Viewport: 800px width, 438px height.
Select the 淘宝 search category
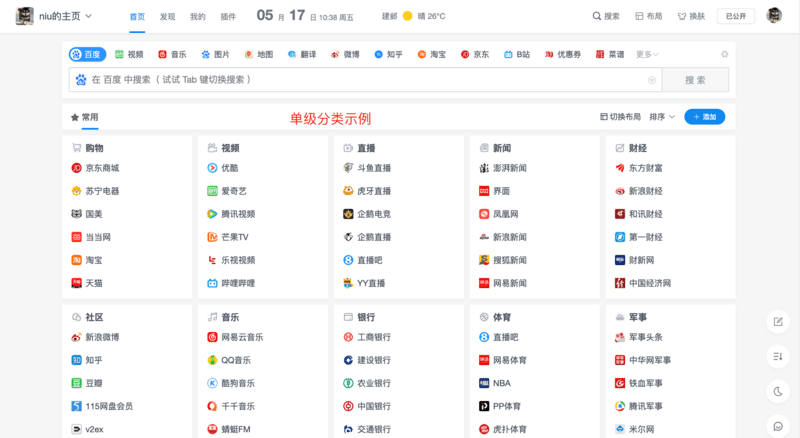[432, 55]
